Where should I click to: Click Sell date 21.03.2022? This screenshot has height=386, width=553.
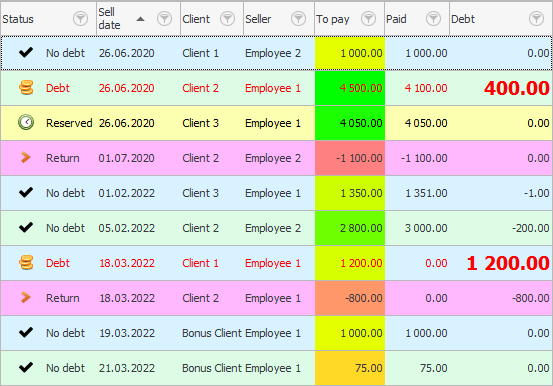point(126,368)
